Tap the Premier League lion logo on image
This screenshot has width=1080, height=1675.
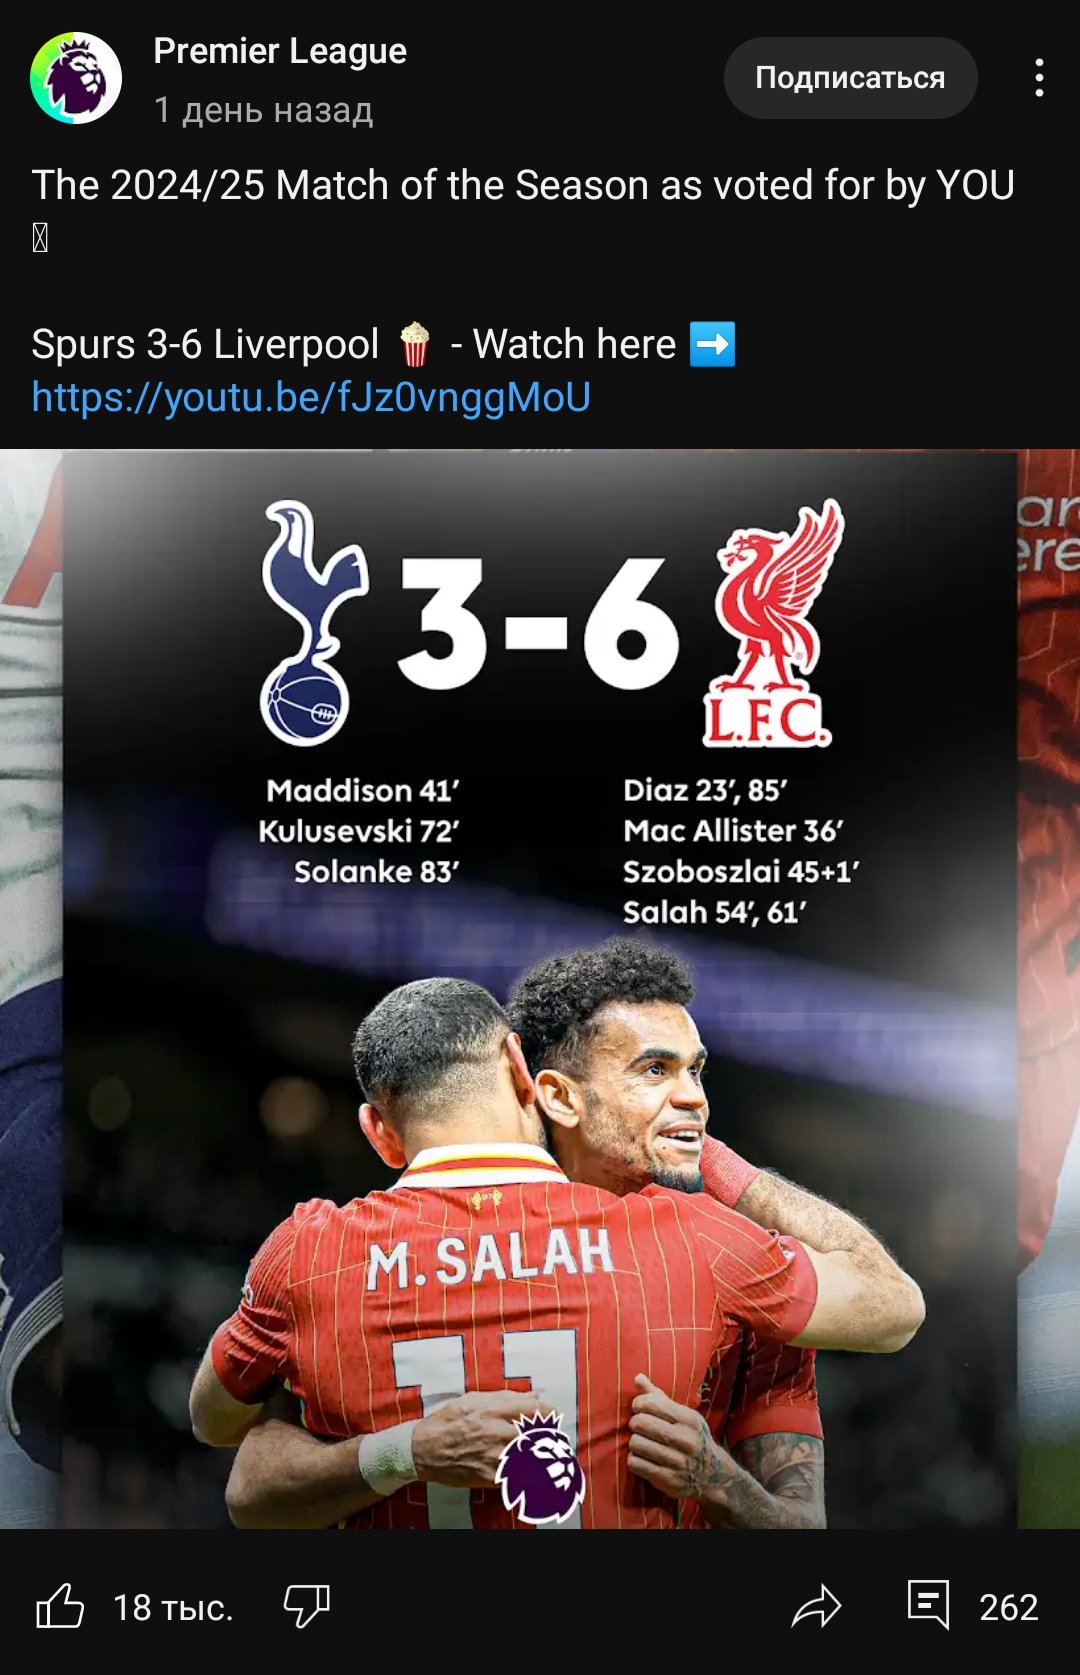[x=541, y=1466]
